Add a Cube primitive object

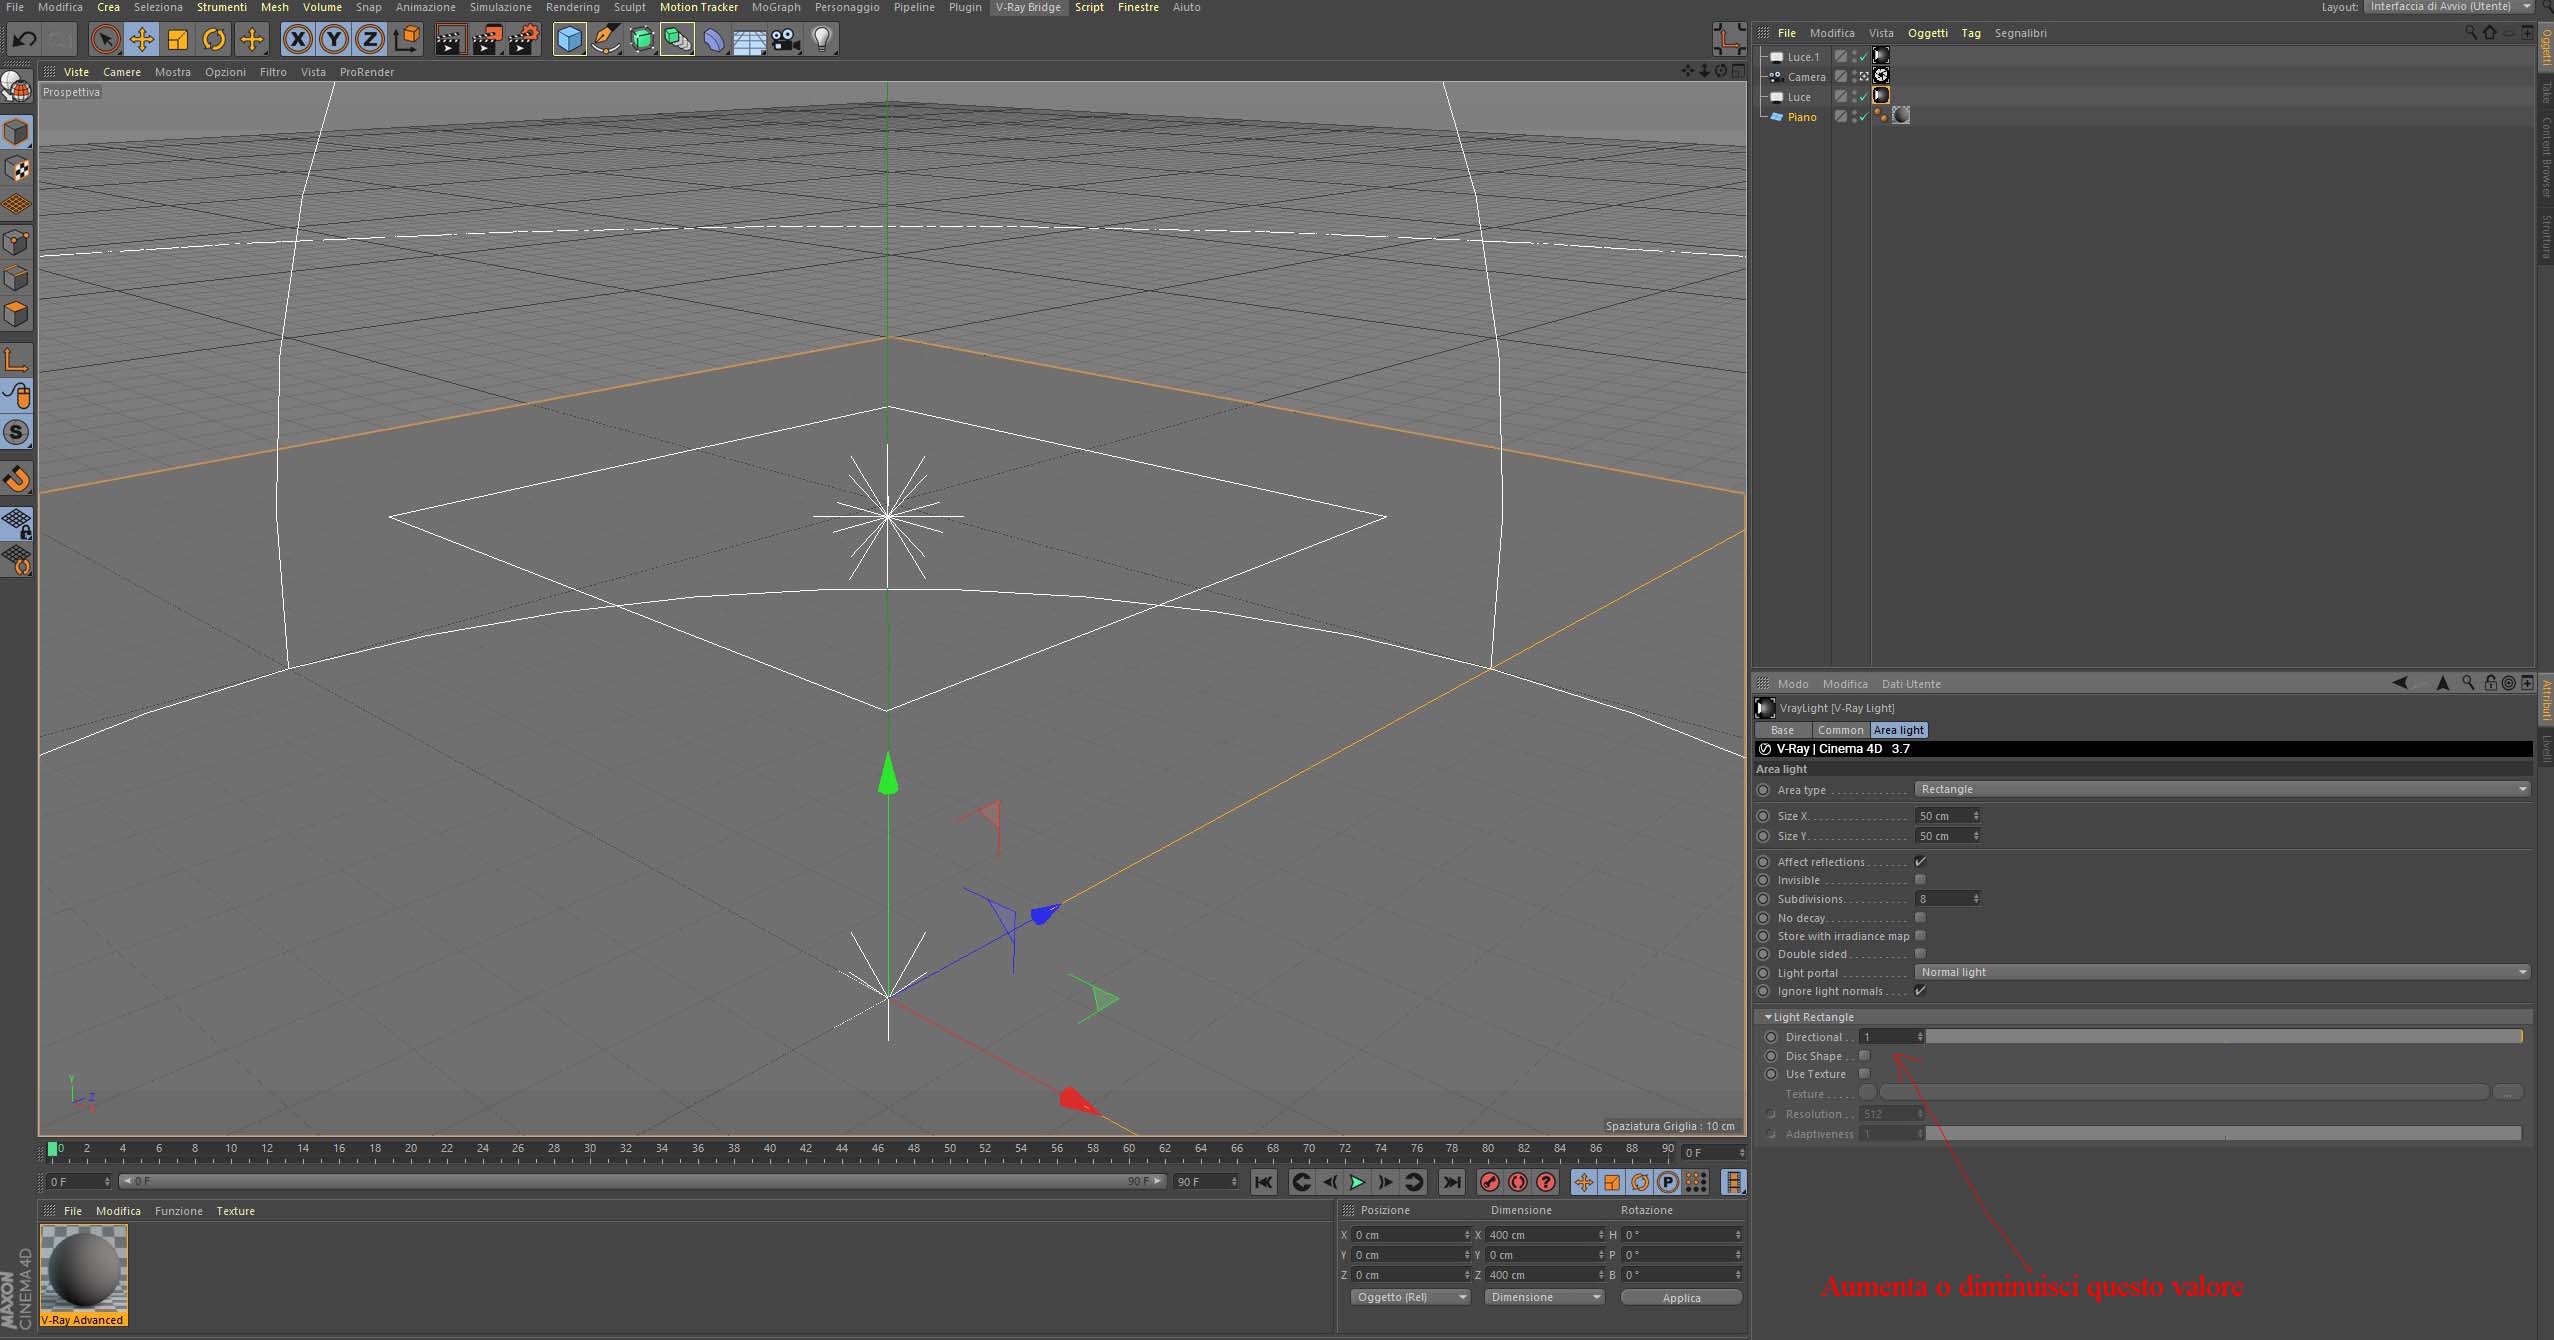[569, 40]
